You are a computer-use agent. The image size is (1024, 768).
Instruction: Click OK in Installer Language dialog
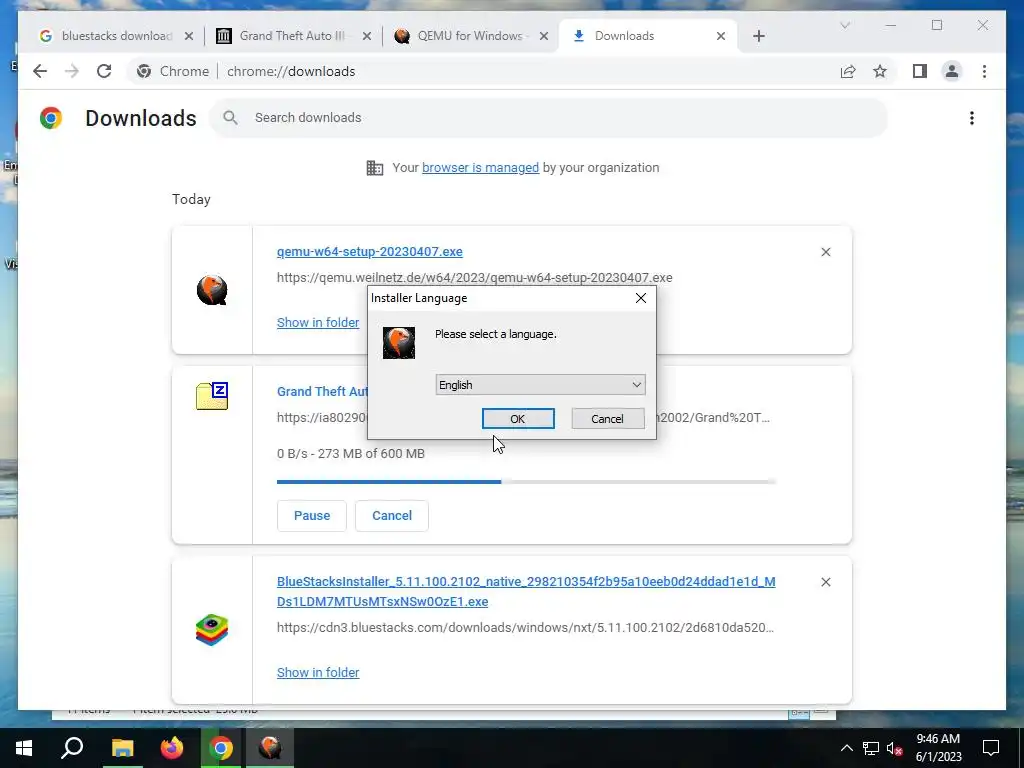click(x=518, y=419)
